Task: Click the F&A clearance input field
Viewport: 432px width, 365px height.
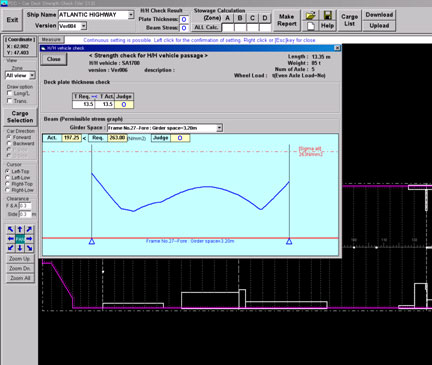Action: point(25,206)
